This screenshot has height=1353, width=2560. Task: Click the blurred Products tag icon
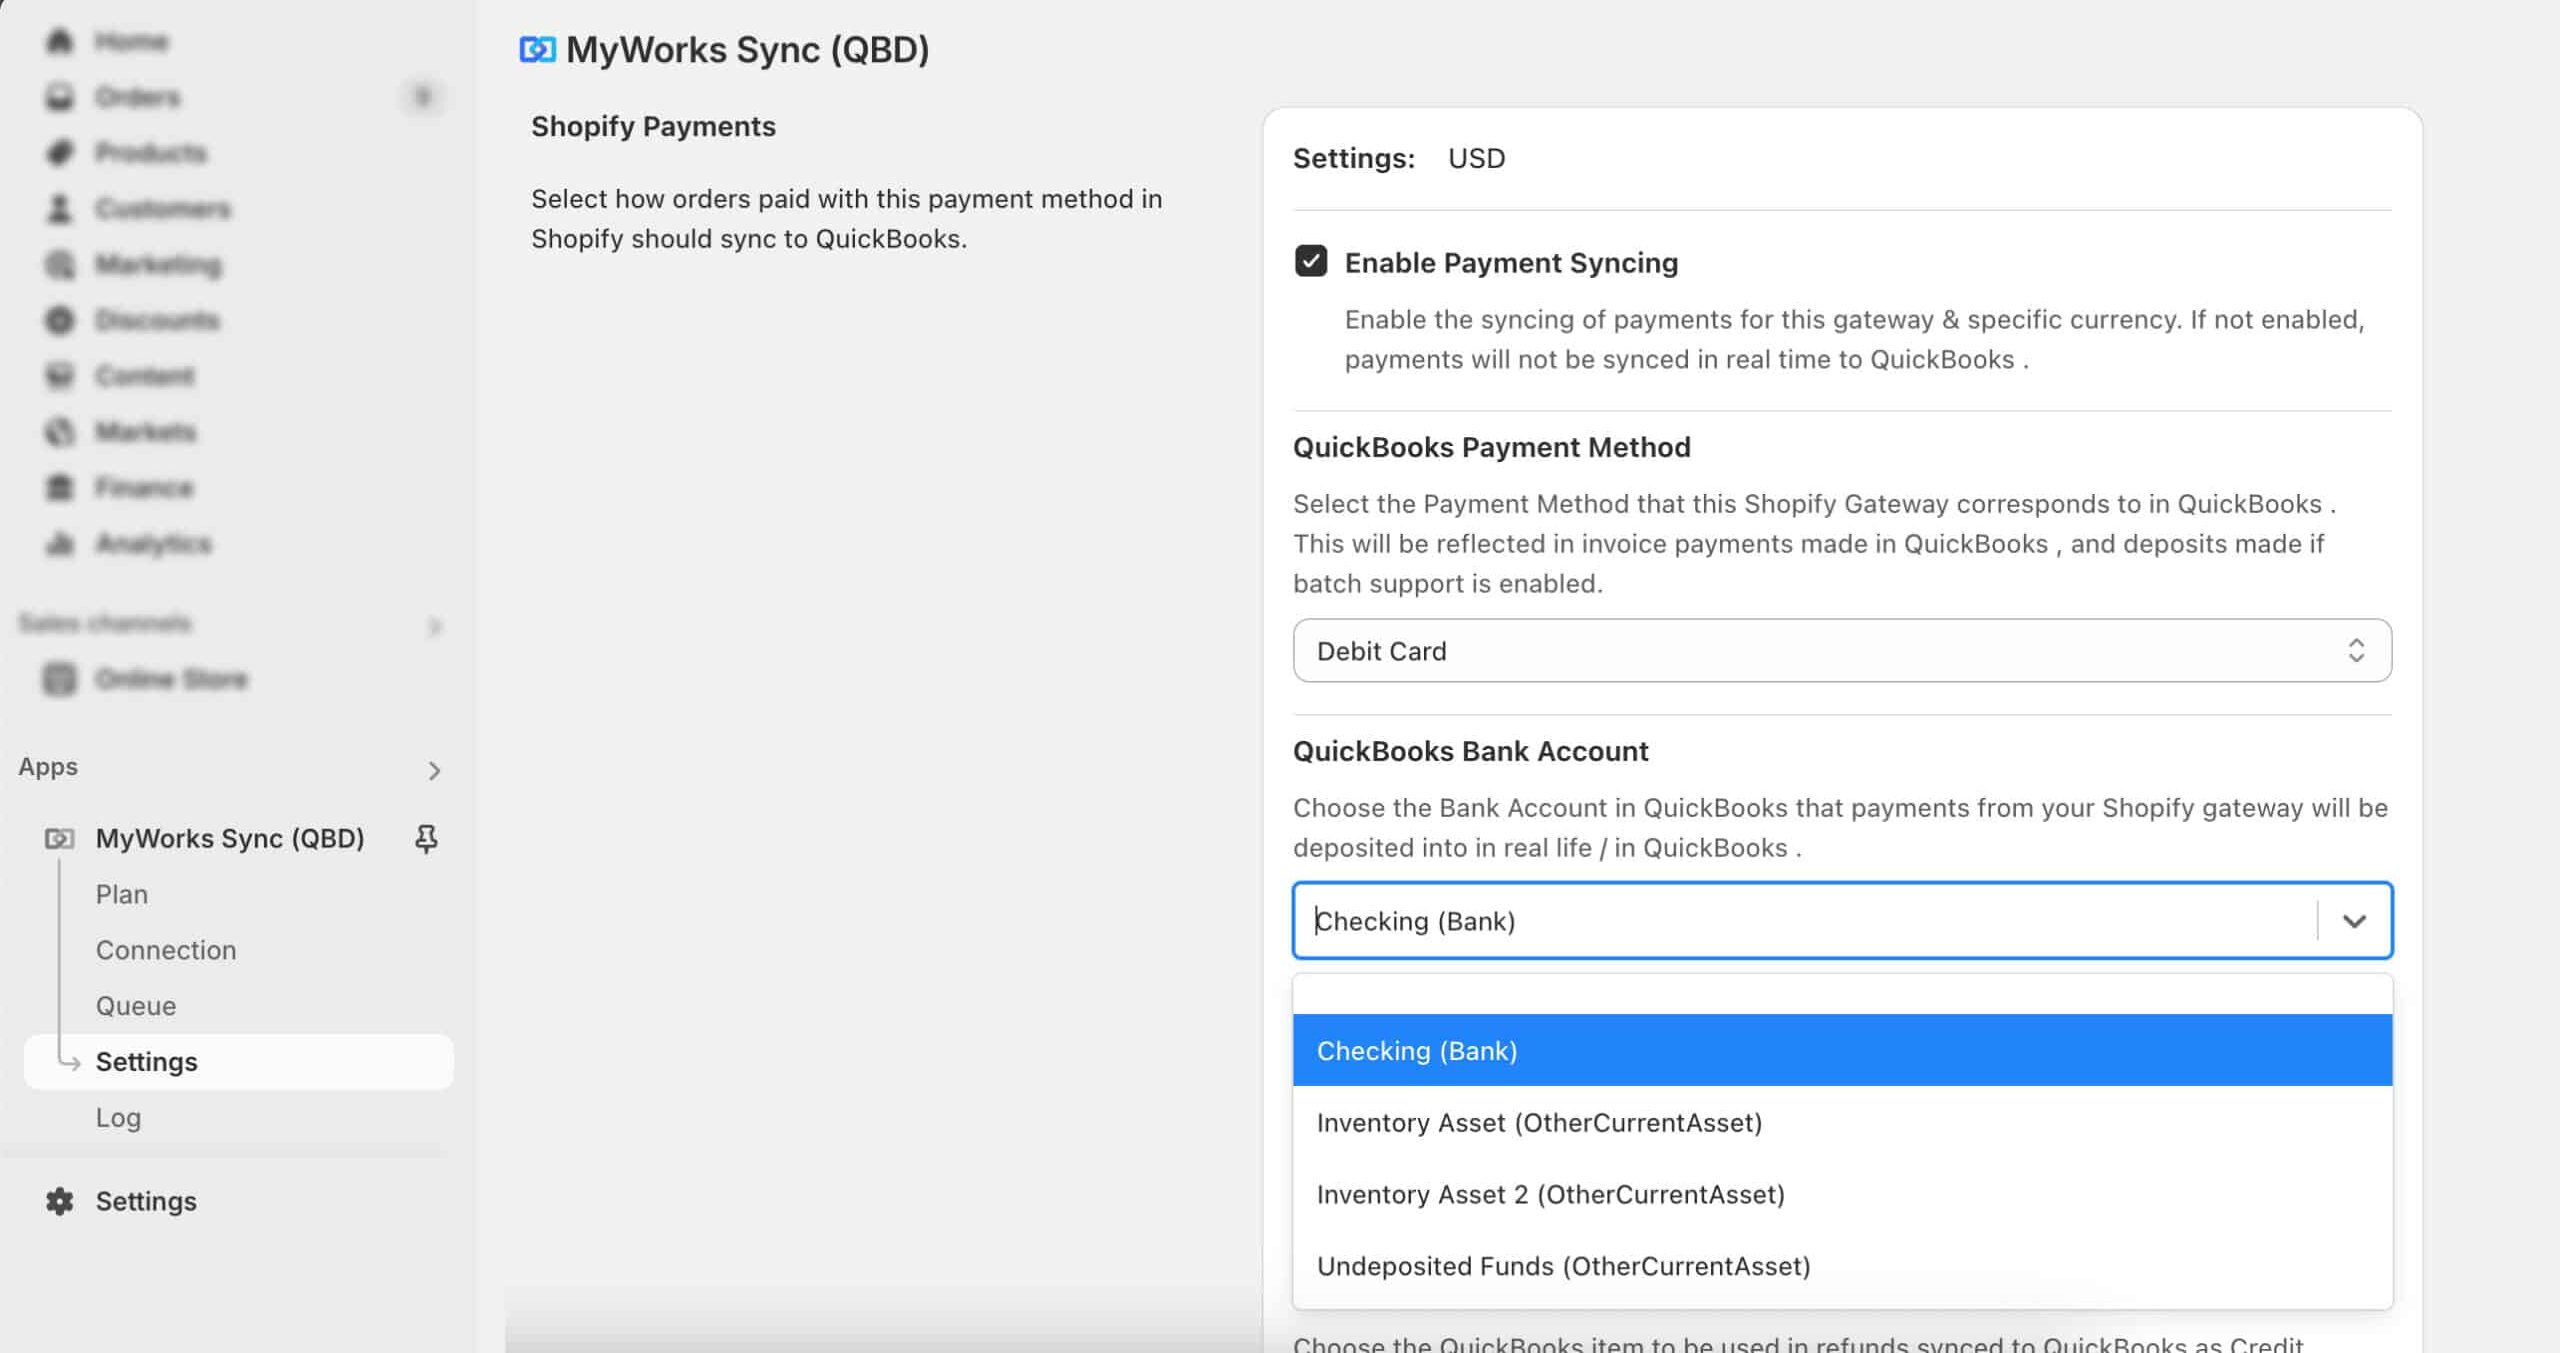coord(60,153)
